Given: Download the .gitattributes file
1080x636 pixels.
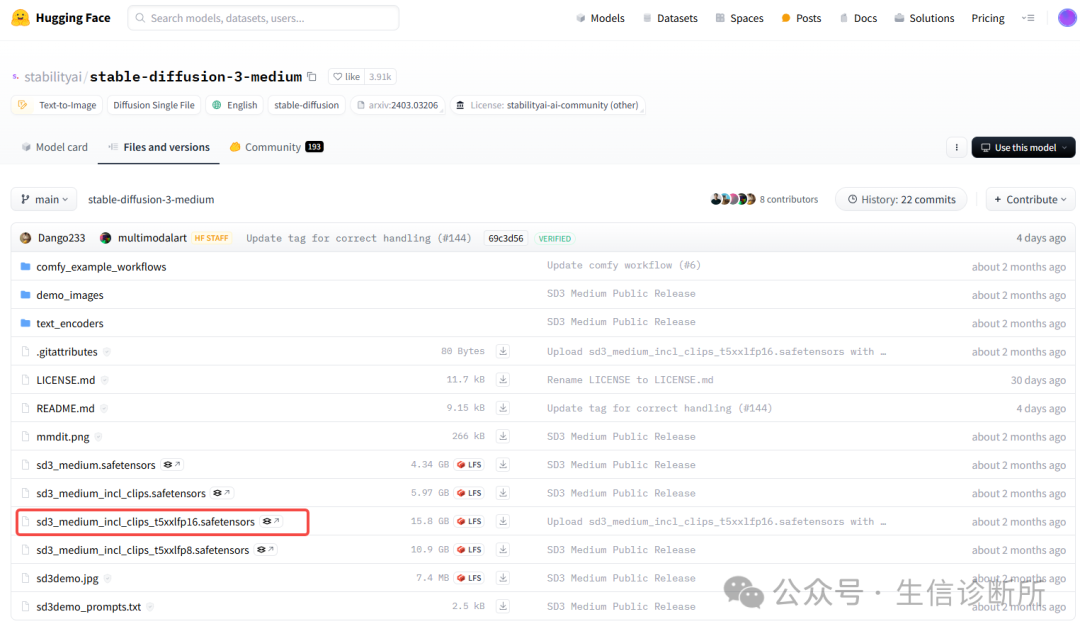Looking at the screenshot, I should (503, 351).
